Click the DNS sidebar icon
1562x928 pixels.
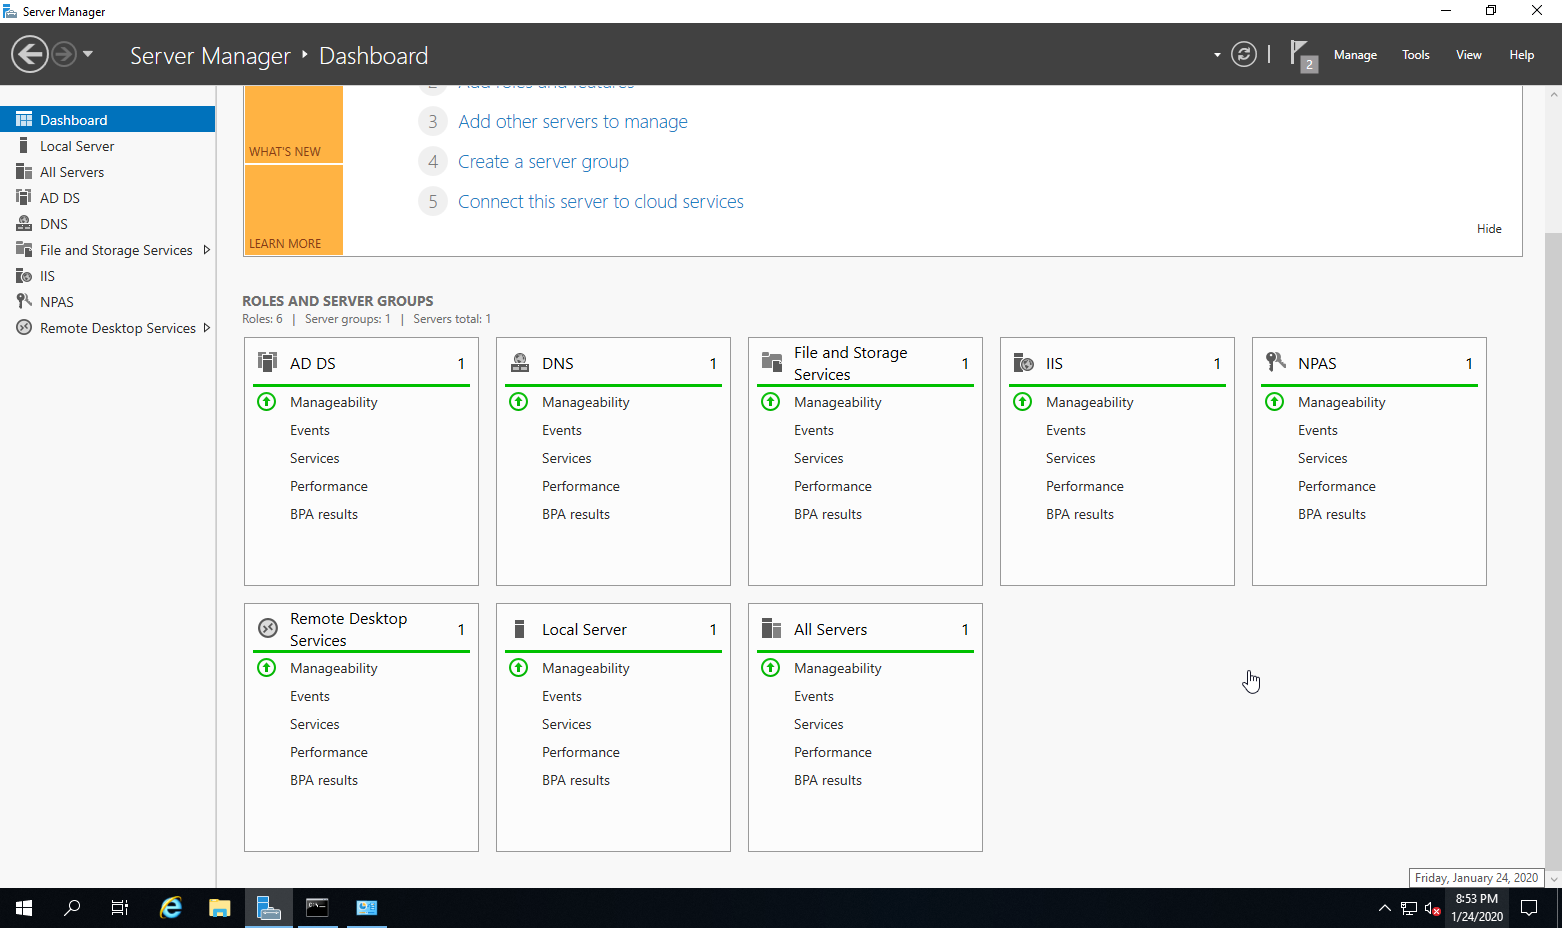tap(24, 224)
